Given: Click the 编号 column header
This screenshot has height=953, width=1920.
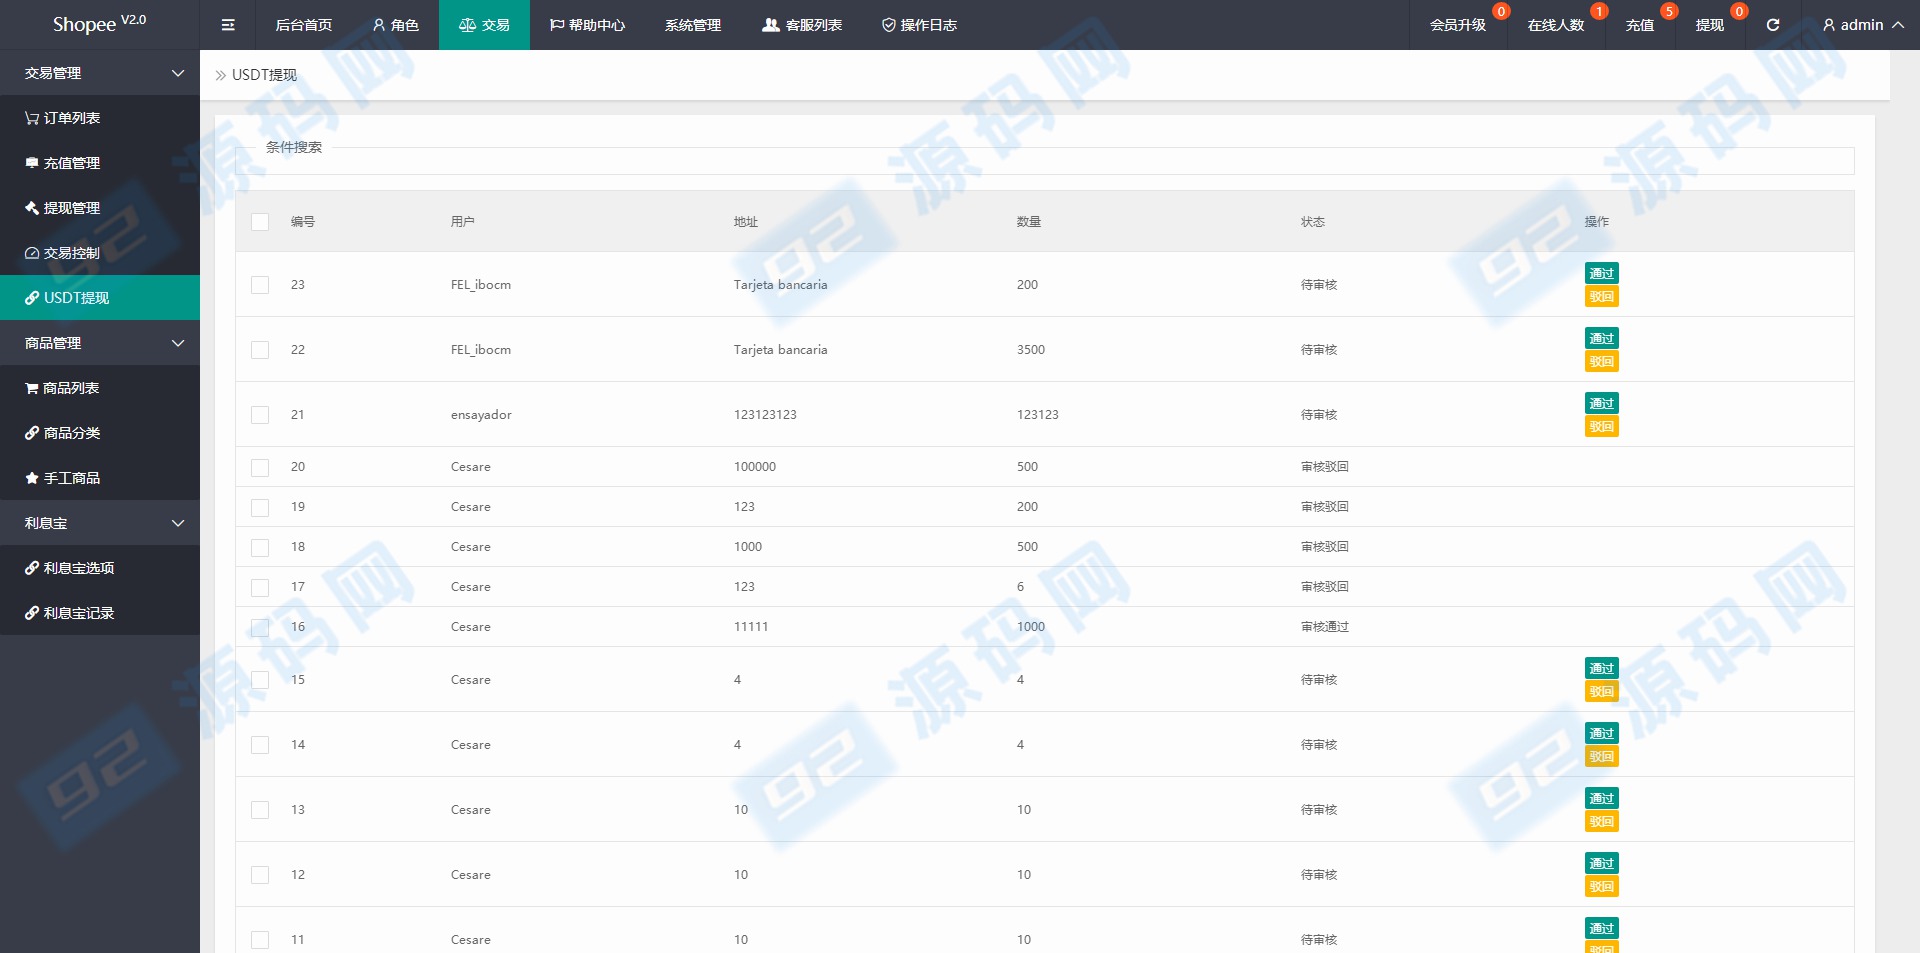Looking at the screenshot, I should pos(303,222).
